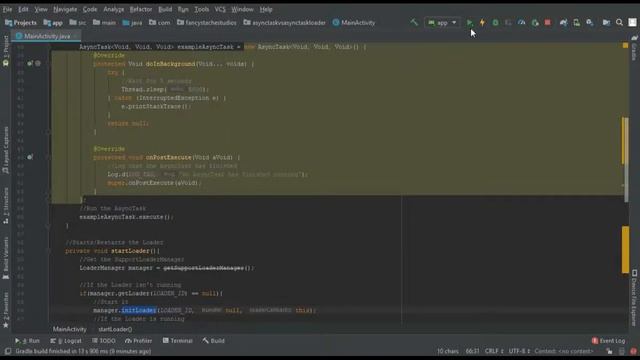Viewport: 640px width, 360px height.
Task: Open the profiler gauge icon in toolbar
Action: (522, 22)
